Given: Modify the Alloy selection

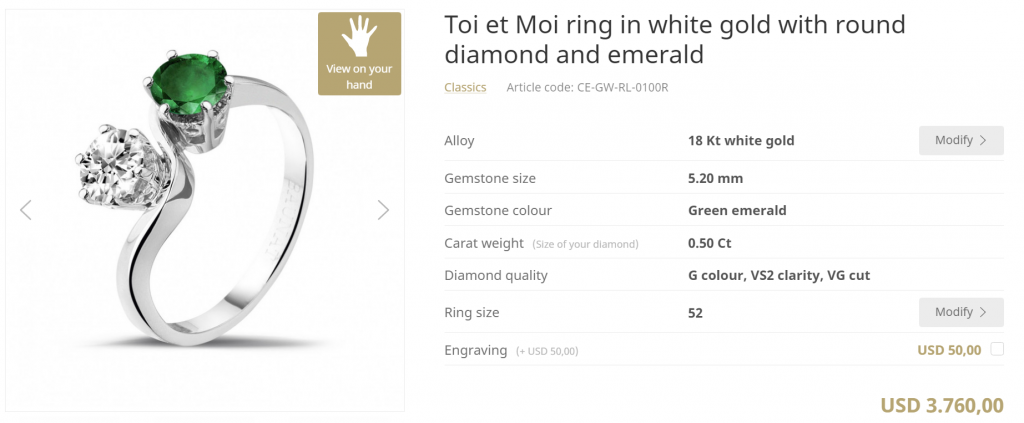Looking at the screenshot, I should pyautogui.click(x=961, y=140).
